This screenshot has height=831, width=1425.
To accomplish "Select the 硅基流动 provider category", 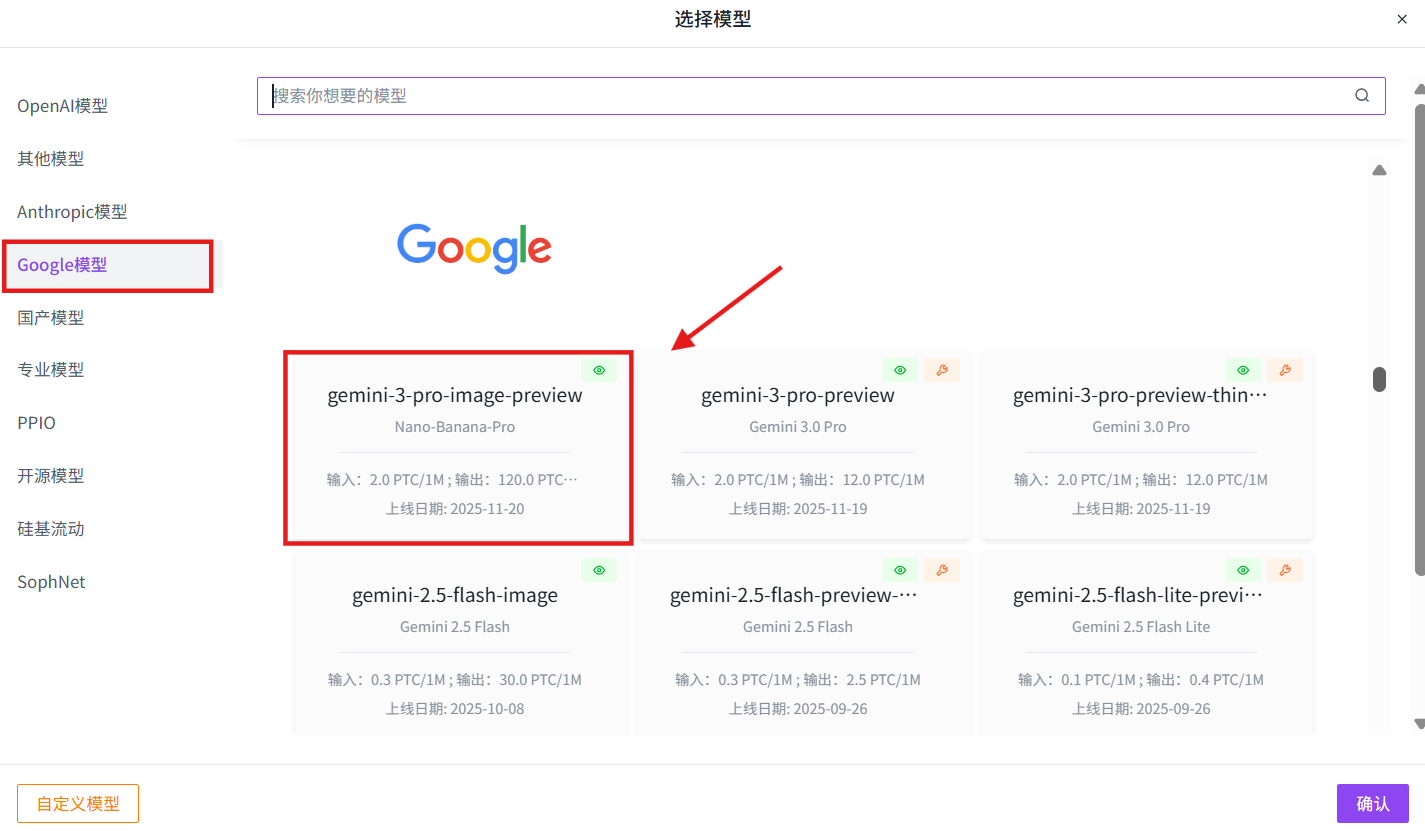I will pyautogui.click(x=51, y=528).
